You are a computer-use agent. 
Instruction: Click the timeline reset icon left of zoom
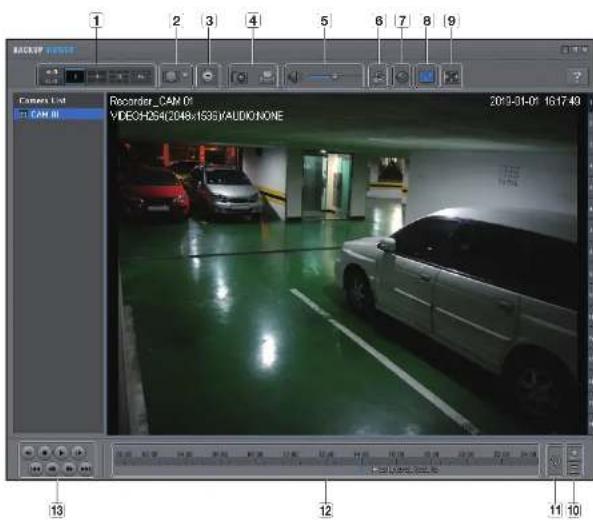(x=555, y=461)
